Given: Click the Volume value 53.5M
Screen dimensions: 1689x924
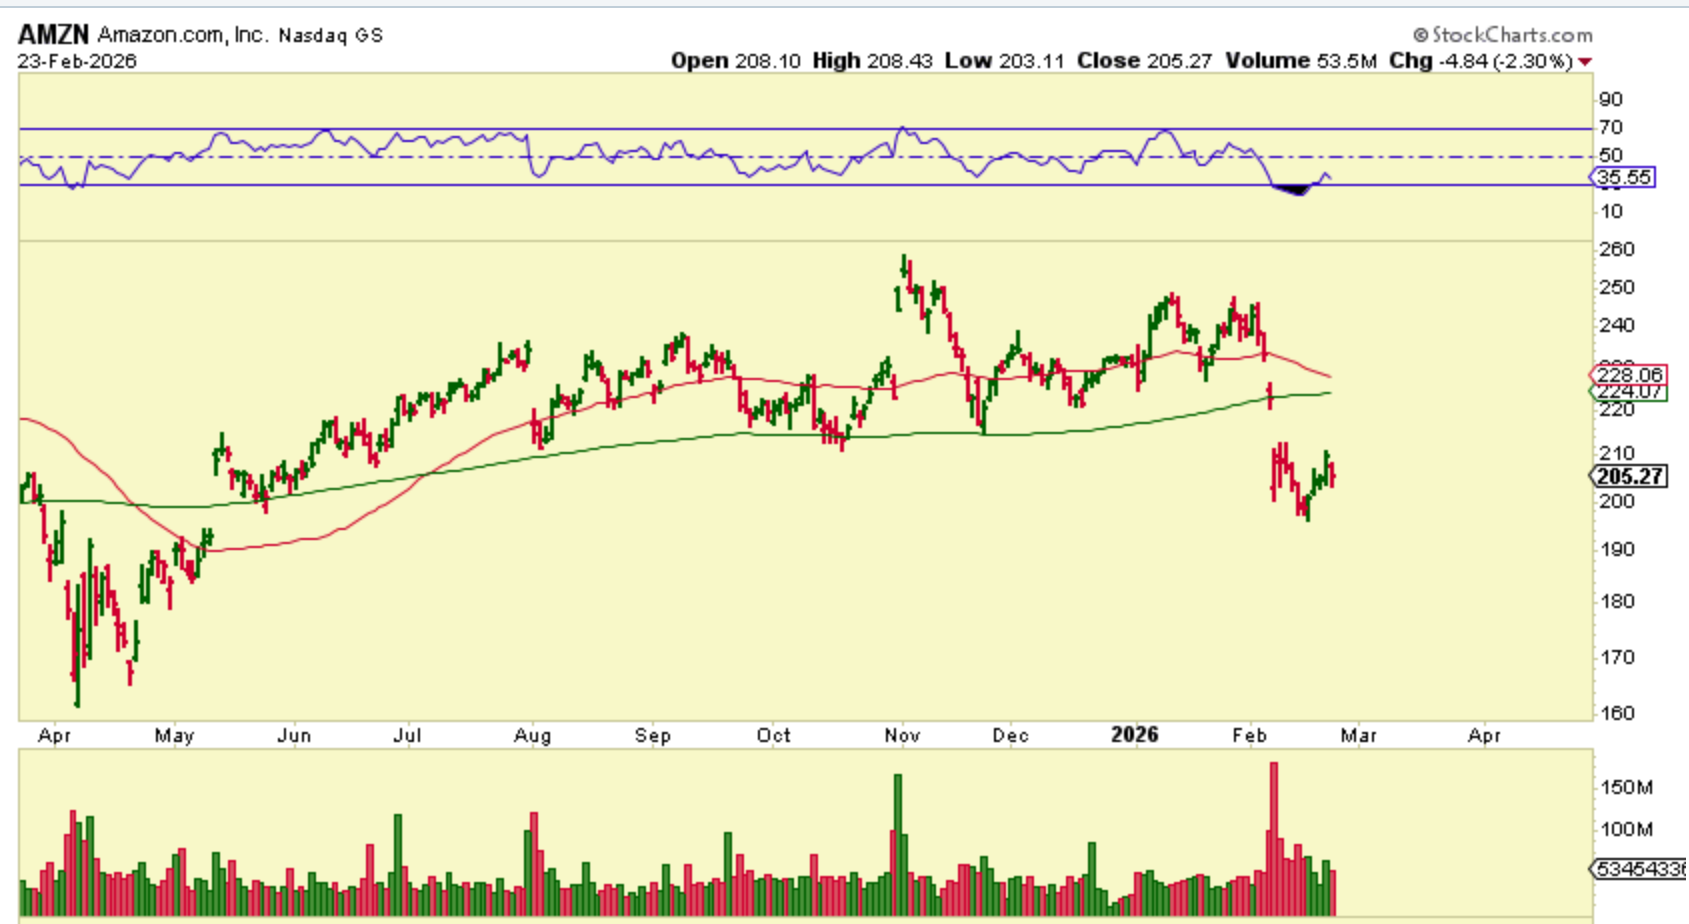Looking at the screenshot, I should [x=1346, y=61].
